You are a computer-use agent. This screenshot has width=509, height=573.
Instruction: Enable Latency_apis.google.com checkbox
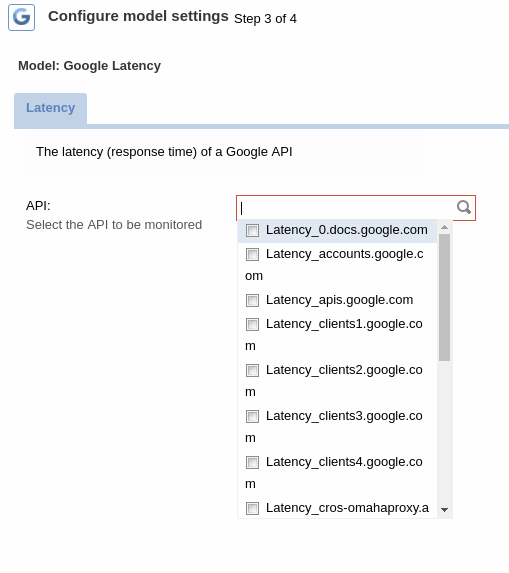pyautogui.click(x=252, y=300)
